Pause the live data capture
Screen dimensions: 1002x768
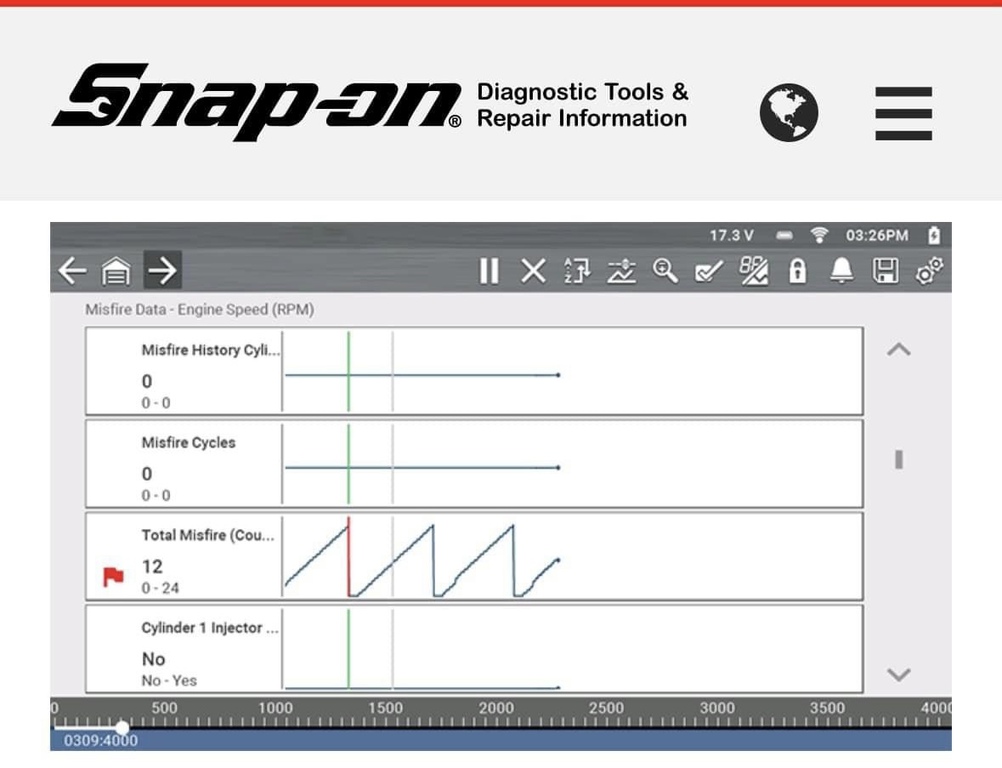(488, 271)
